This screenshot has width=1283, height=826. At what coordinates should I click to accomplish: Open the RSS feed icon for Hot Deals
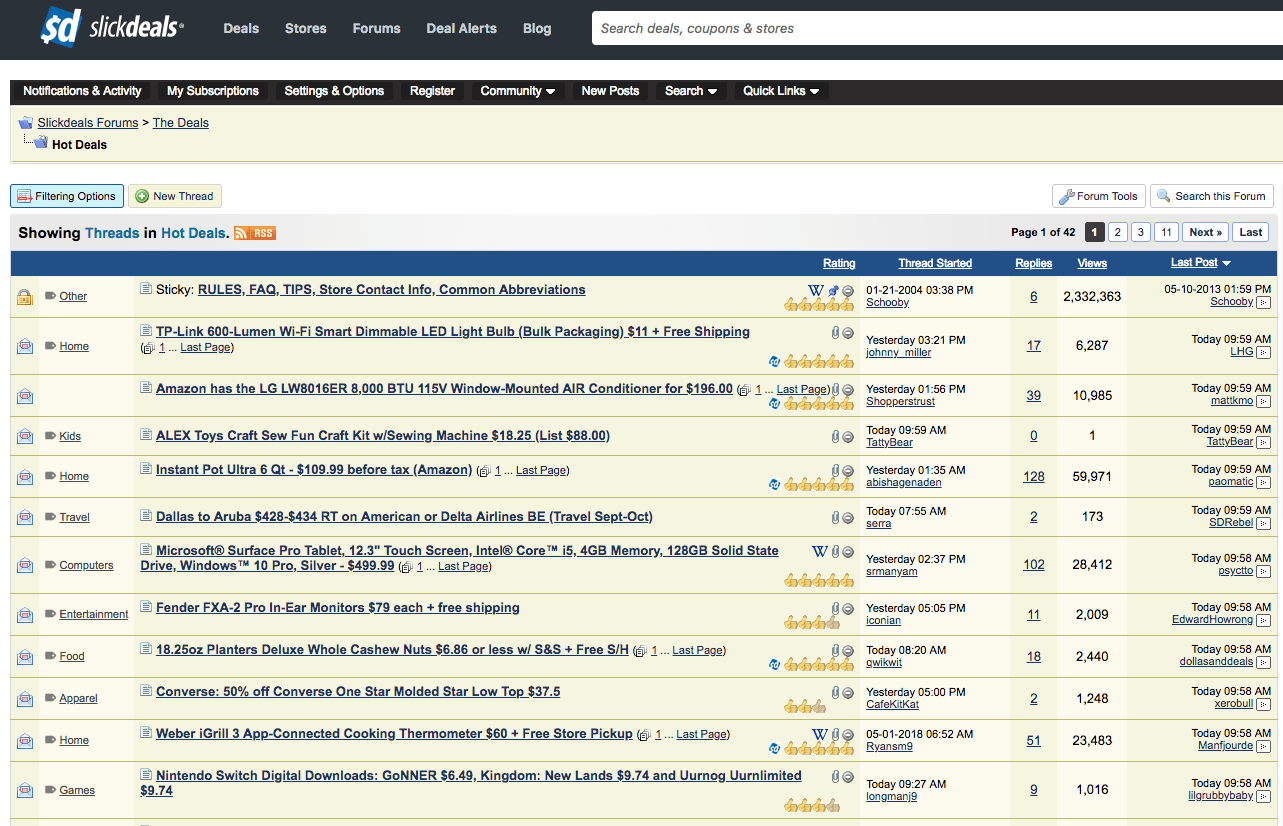(255, 233)
